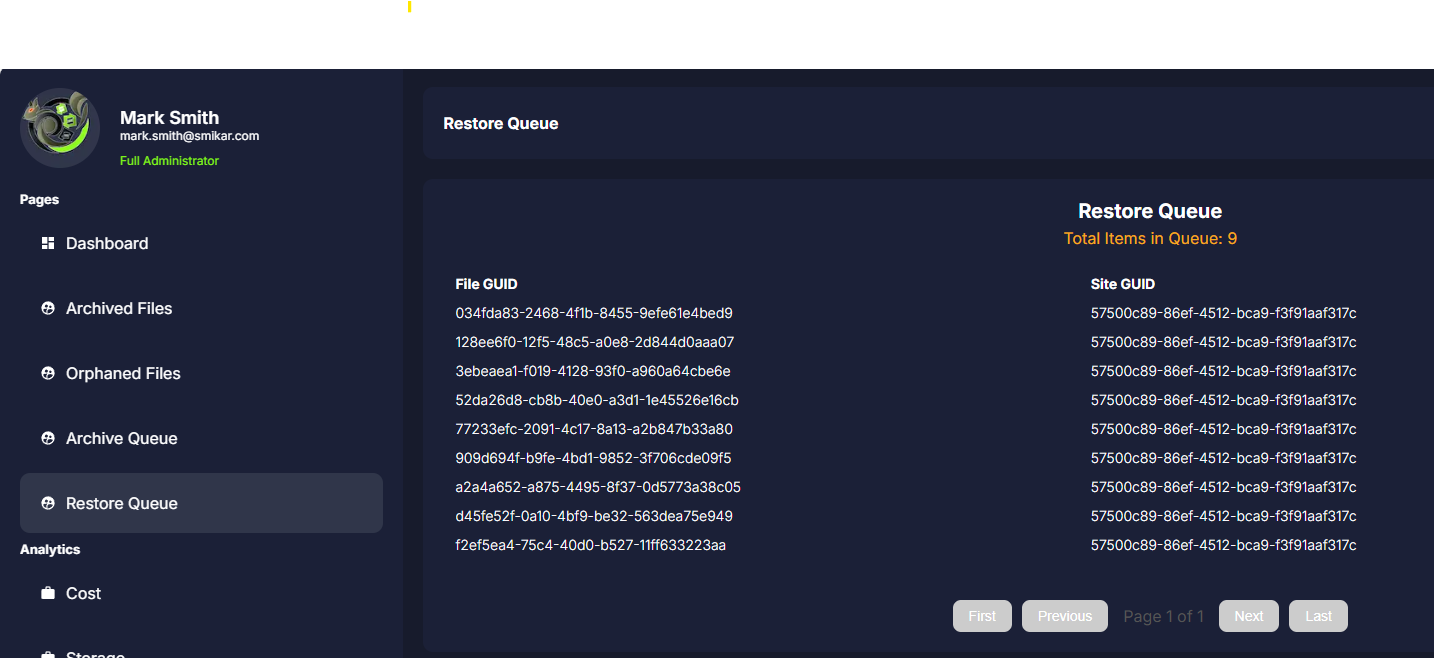Click the Orphaned Files sidebar icon
Viewport: 1434px width, 658px height.
47,374
